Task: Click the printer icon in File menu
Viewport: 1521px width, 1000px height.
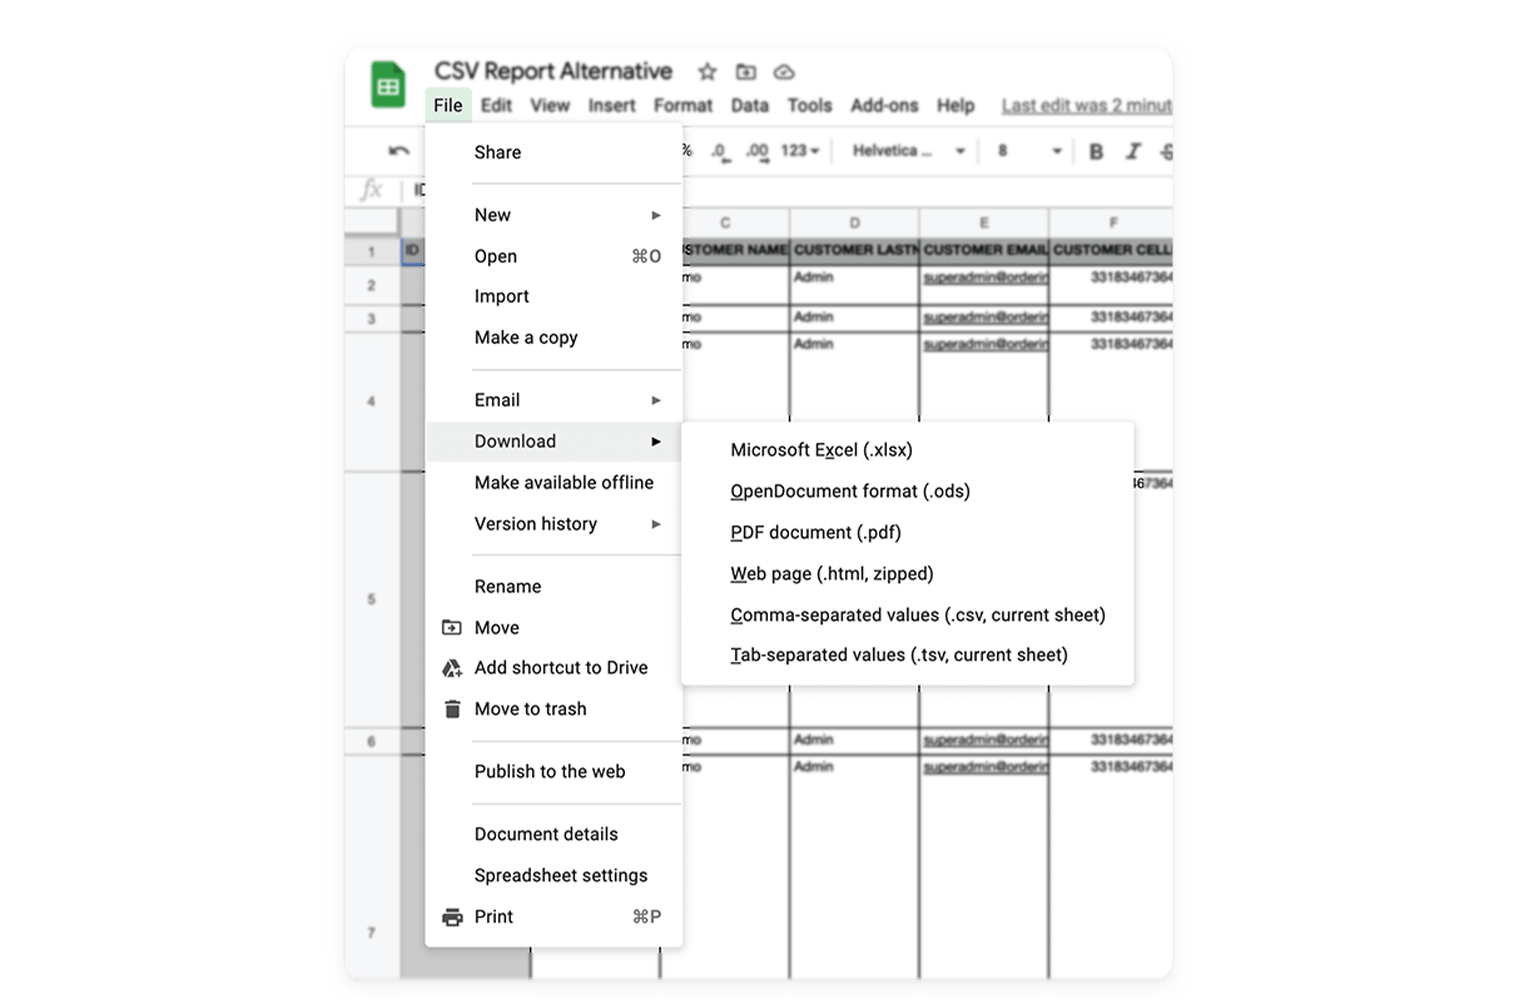Action: pos(452,917)
